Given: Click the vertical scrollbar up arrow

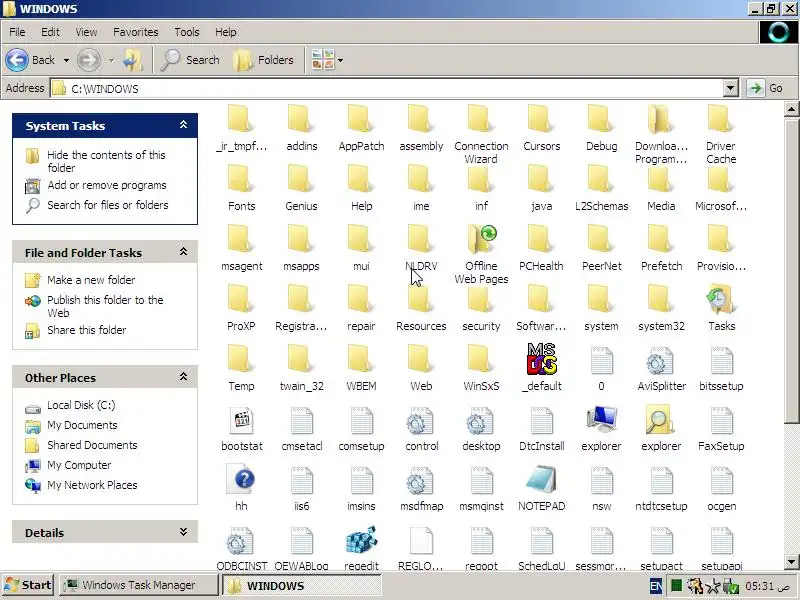Looking at the screenshot, I should pyautogui.click(x=791, y=109).
